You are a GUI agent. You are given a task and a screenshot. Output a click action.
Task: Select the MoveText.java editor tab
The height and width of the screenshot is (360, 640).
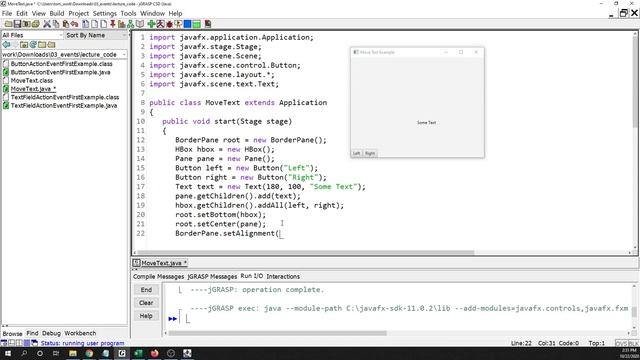point(160,263)
